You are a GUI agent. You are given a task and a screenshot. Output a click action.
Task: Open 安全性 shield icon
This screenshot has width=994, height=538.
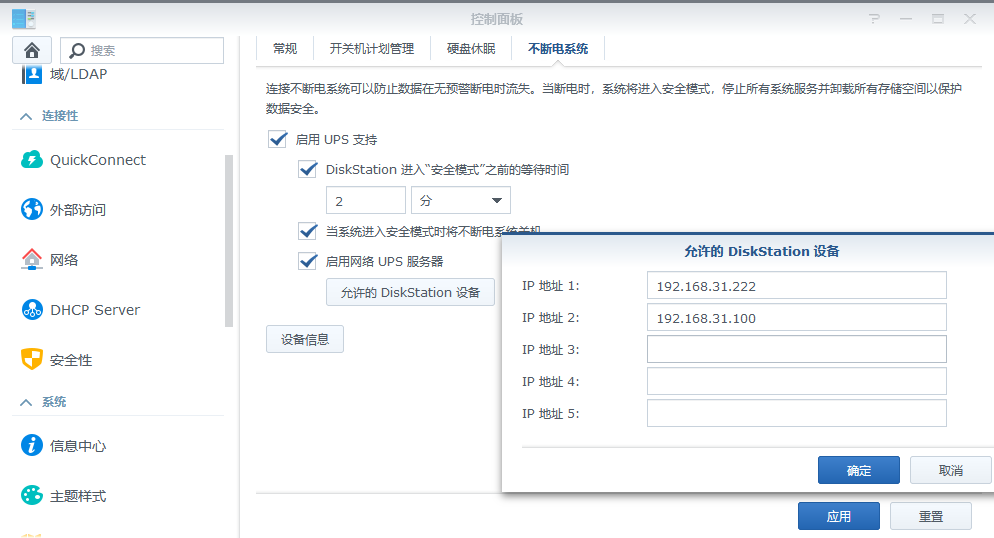click(32, 359)
